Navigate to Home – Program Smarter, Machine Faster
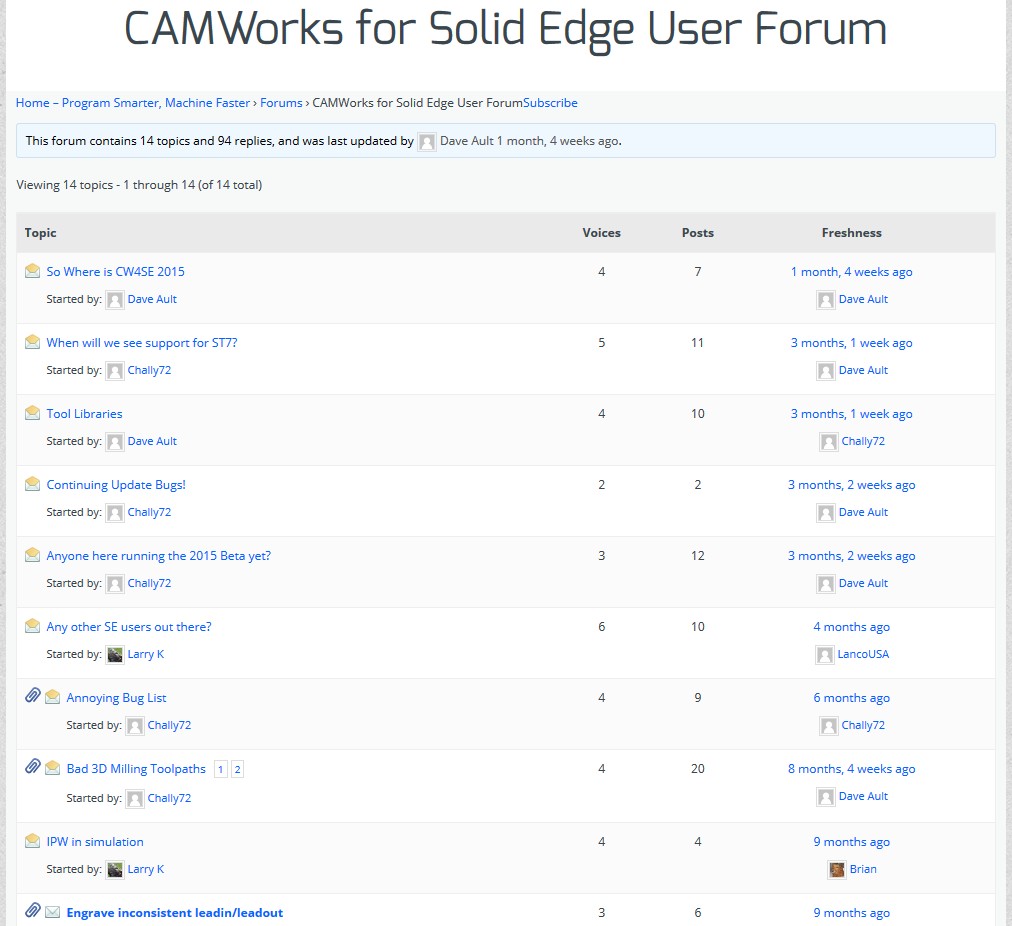 (133, 103)
